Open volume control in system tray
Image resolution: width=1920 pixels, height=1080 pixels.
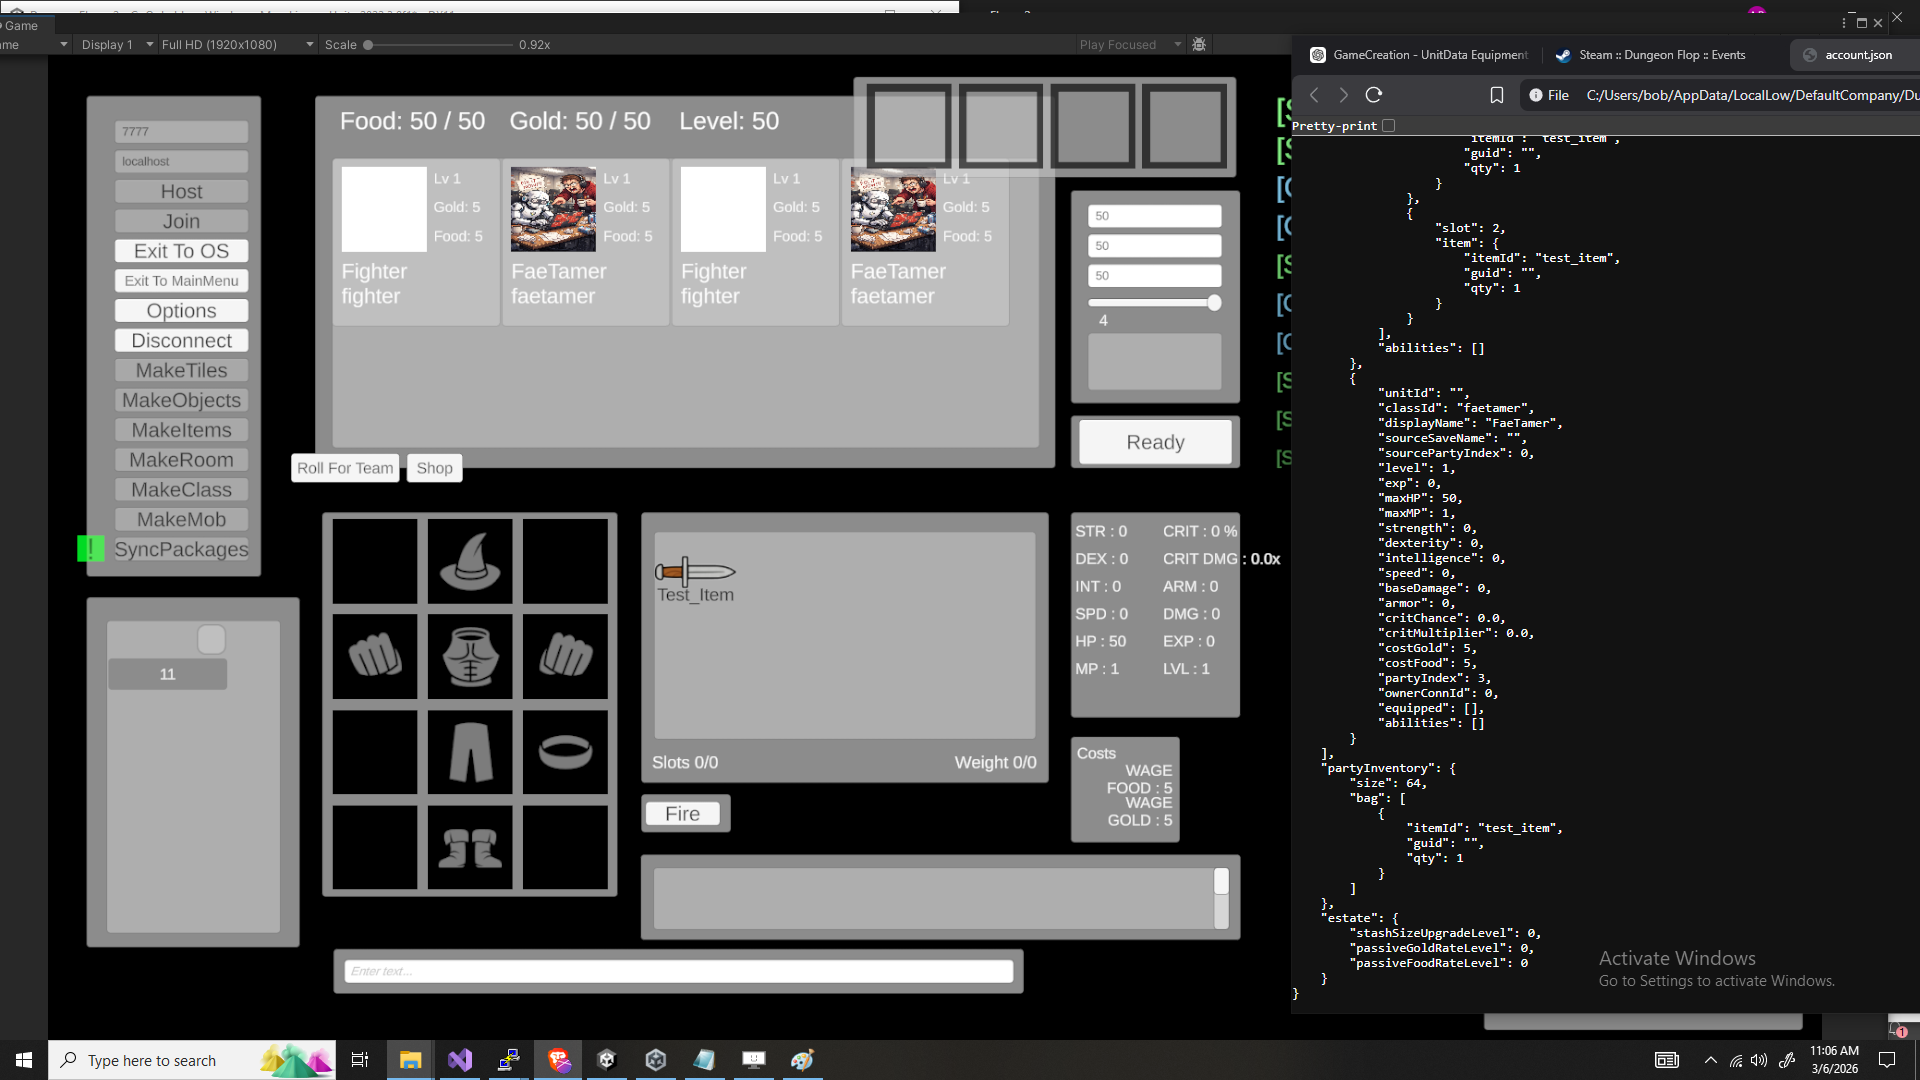click(1759, 1060)
